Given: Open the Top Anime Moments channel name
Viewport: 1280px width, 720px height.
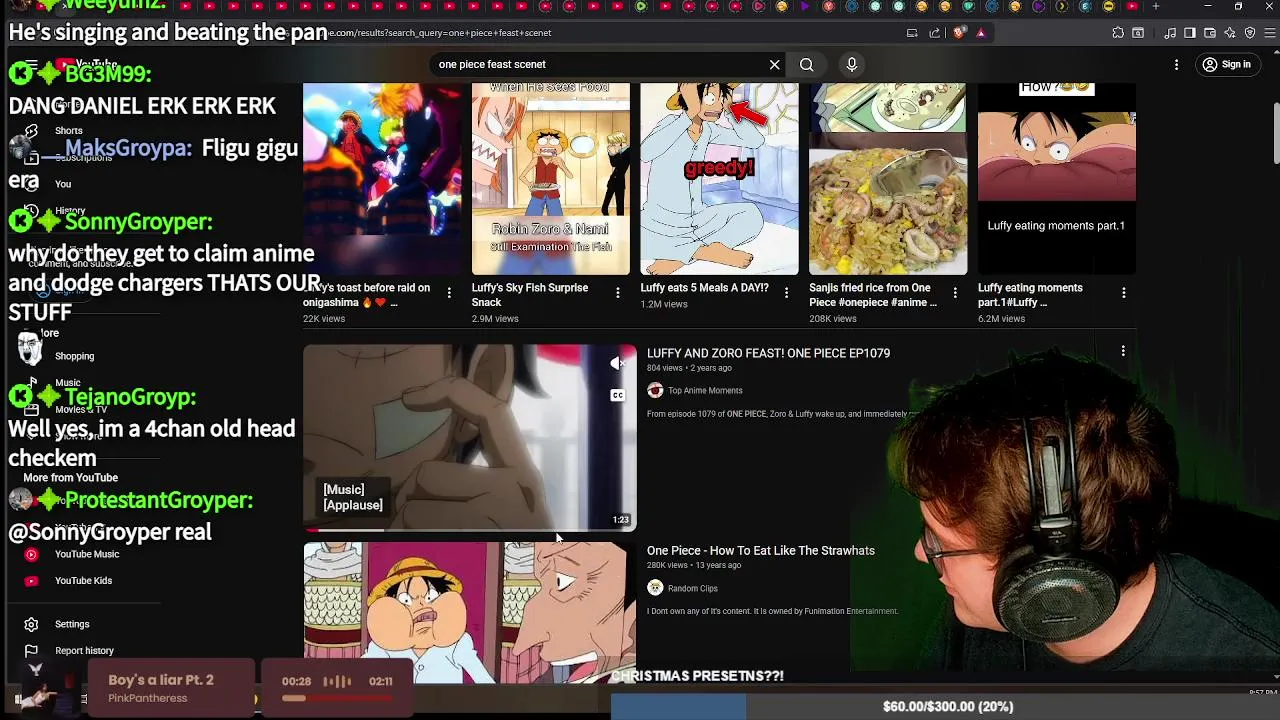Looking at the screenshot, I should [705, 391].
